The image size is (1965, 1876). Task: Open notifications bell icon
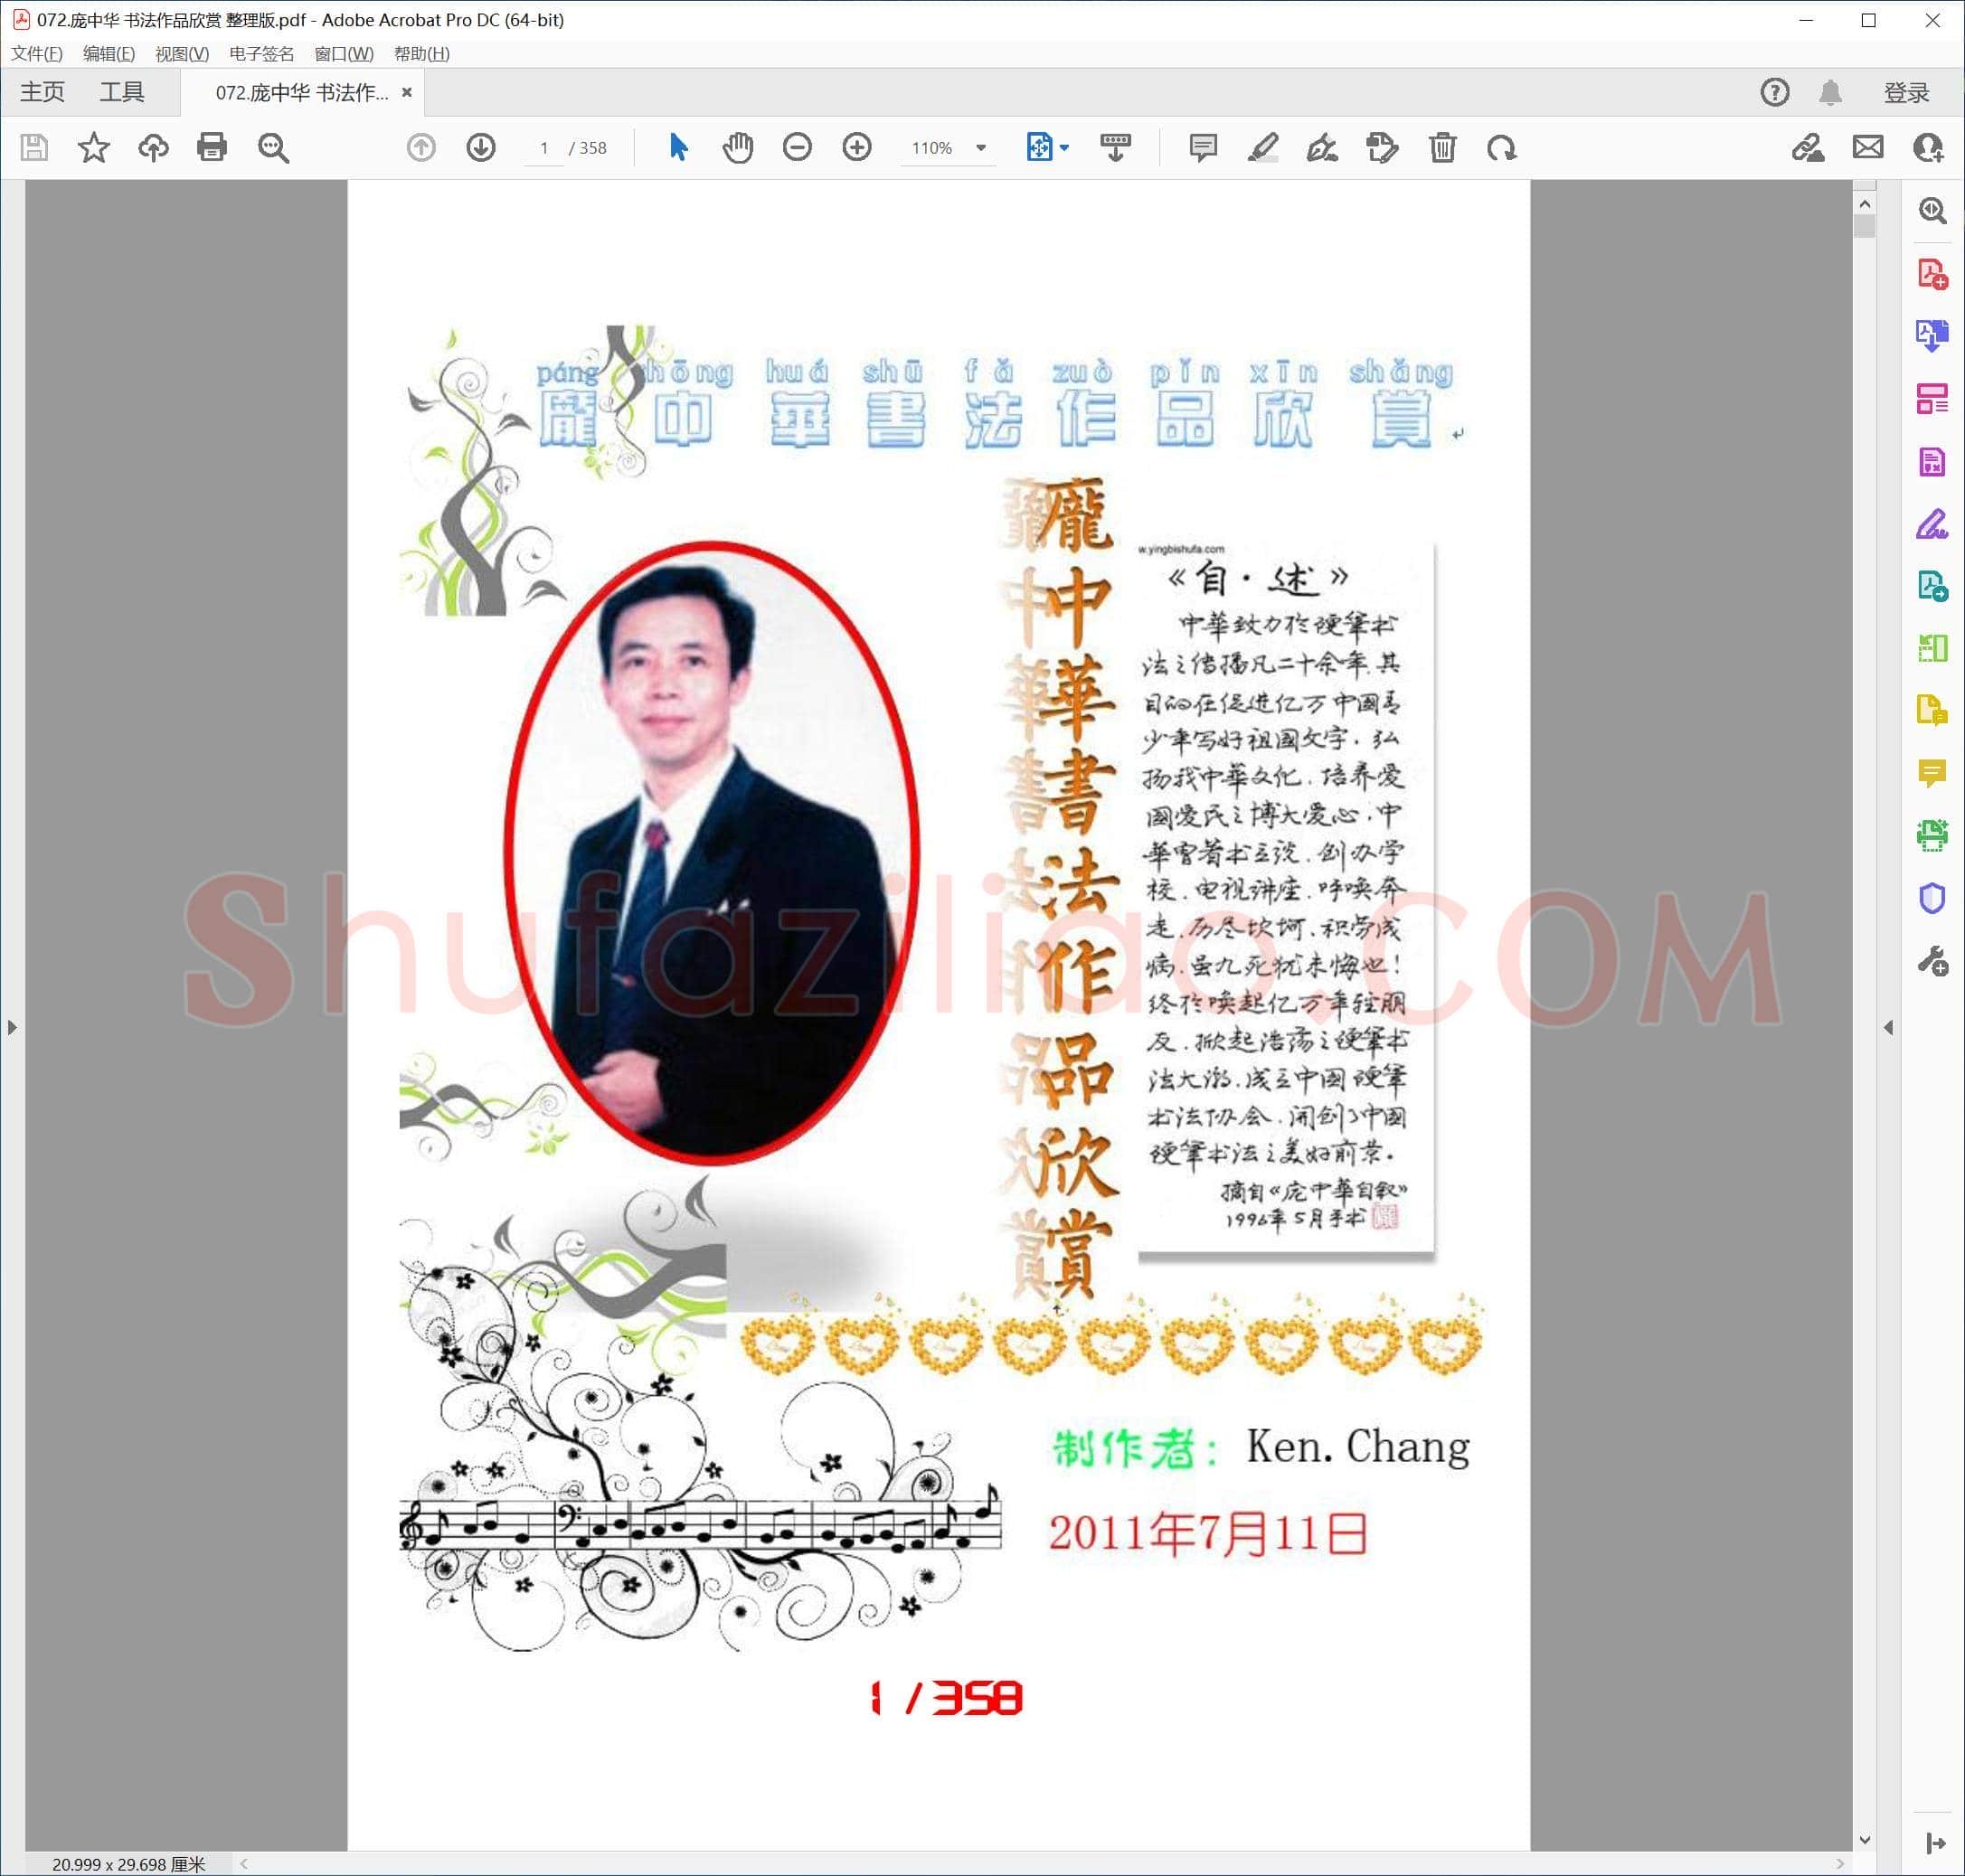(1830, 93)
